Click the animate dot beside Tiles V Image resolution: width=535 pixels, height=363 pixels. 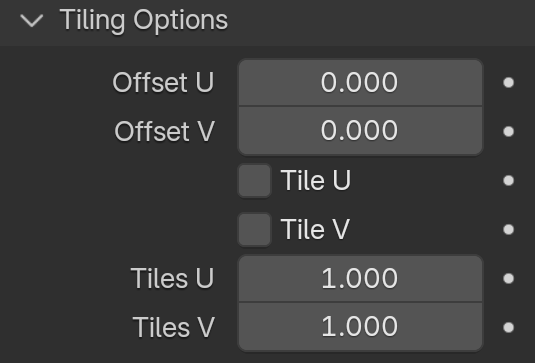pyautogui.click(x=508, y=328)
